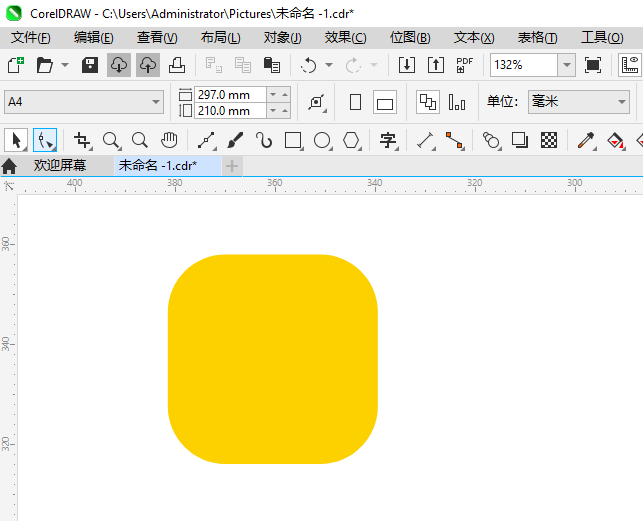Image resolution: width=643 pixels, height=521 pixels.
Task: Select the Rectangle tool
Action: click(293, 140)
